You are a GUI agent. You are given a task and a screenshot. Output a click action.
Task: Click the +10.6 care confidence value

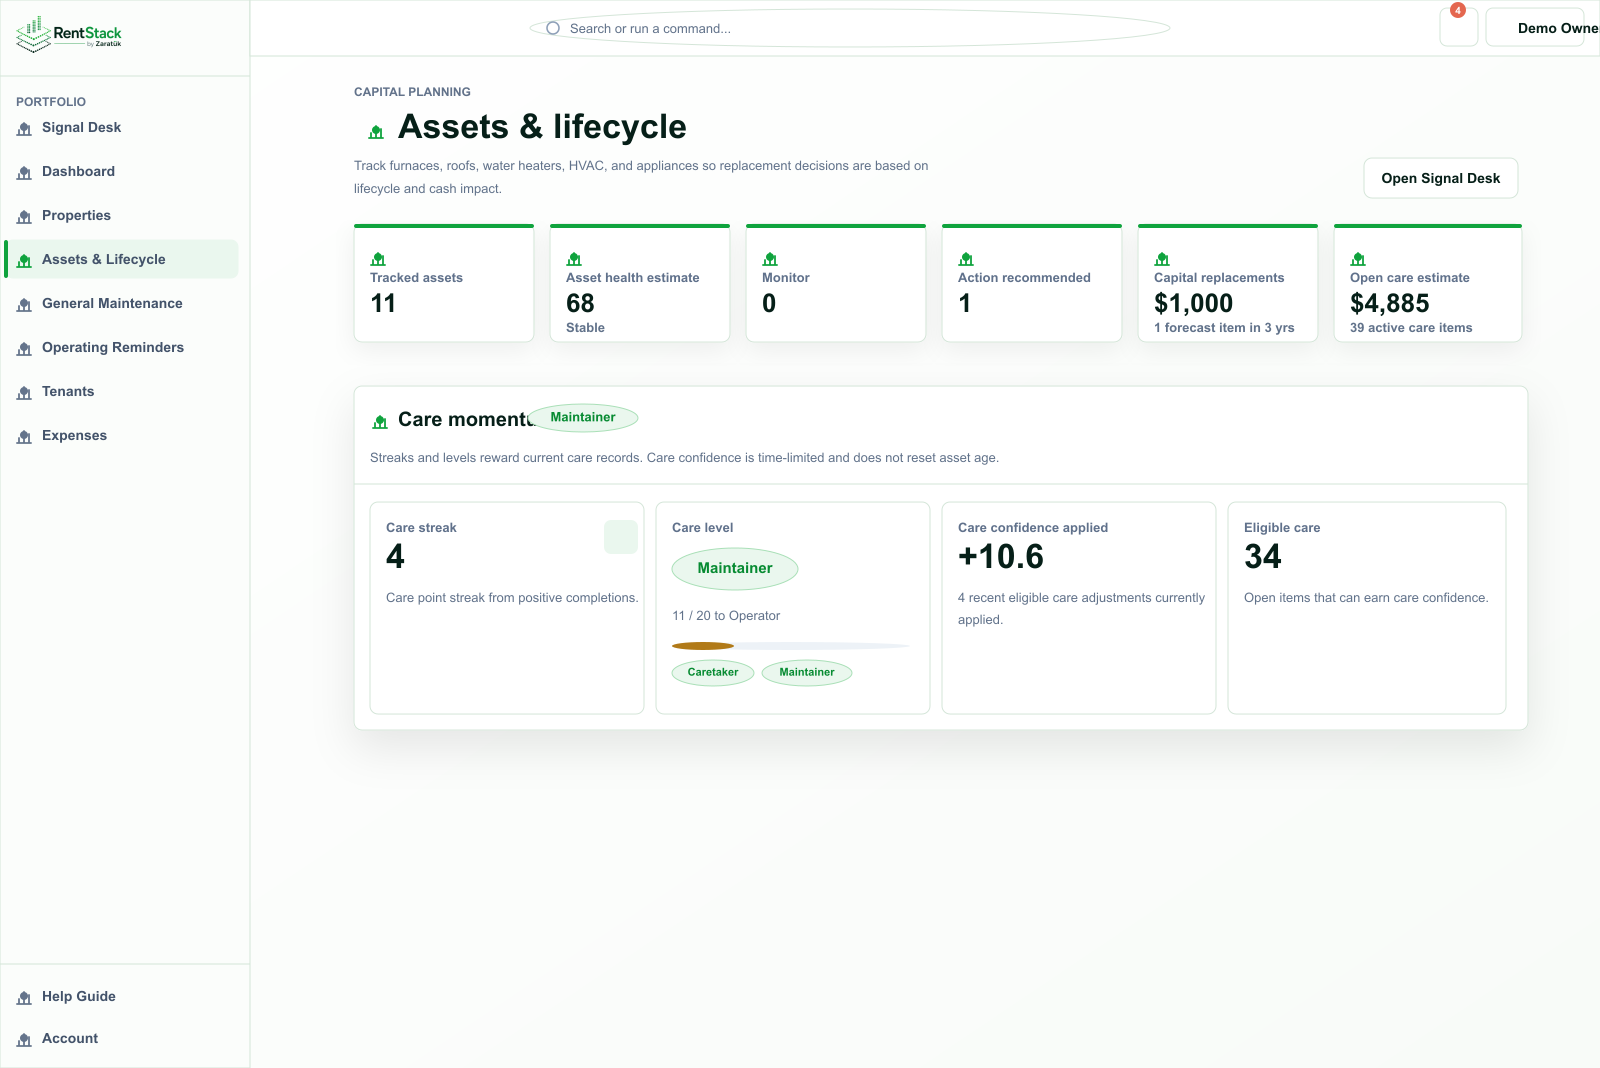click(1001, 556)
